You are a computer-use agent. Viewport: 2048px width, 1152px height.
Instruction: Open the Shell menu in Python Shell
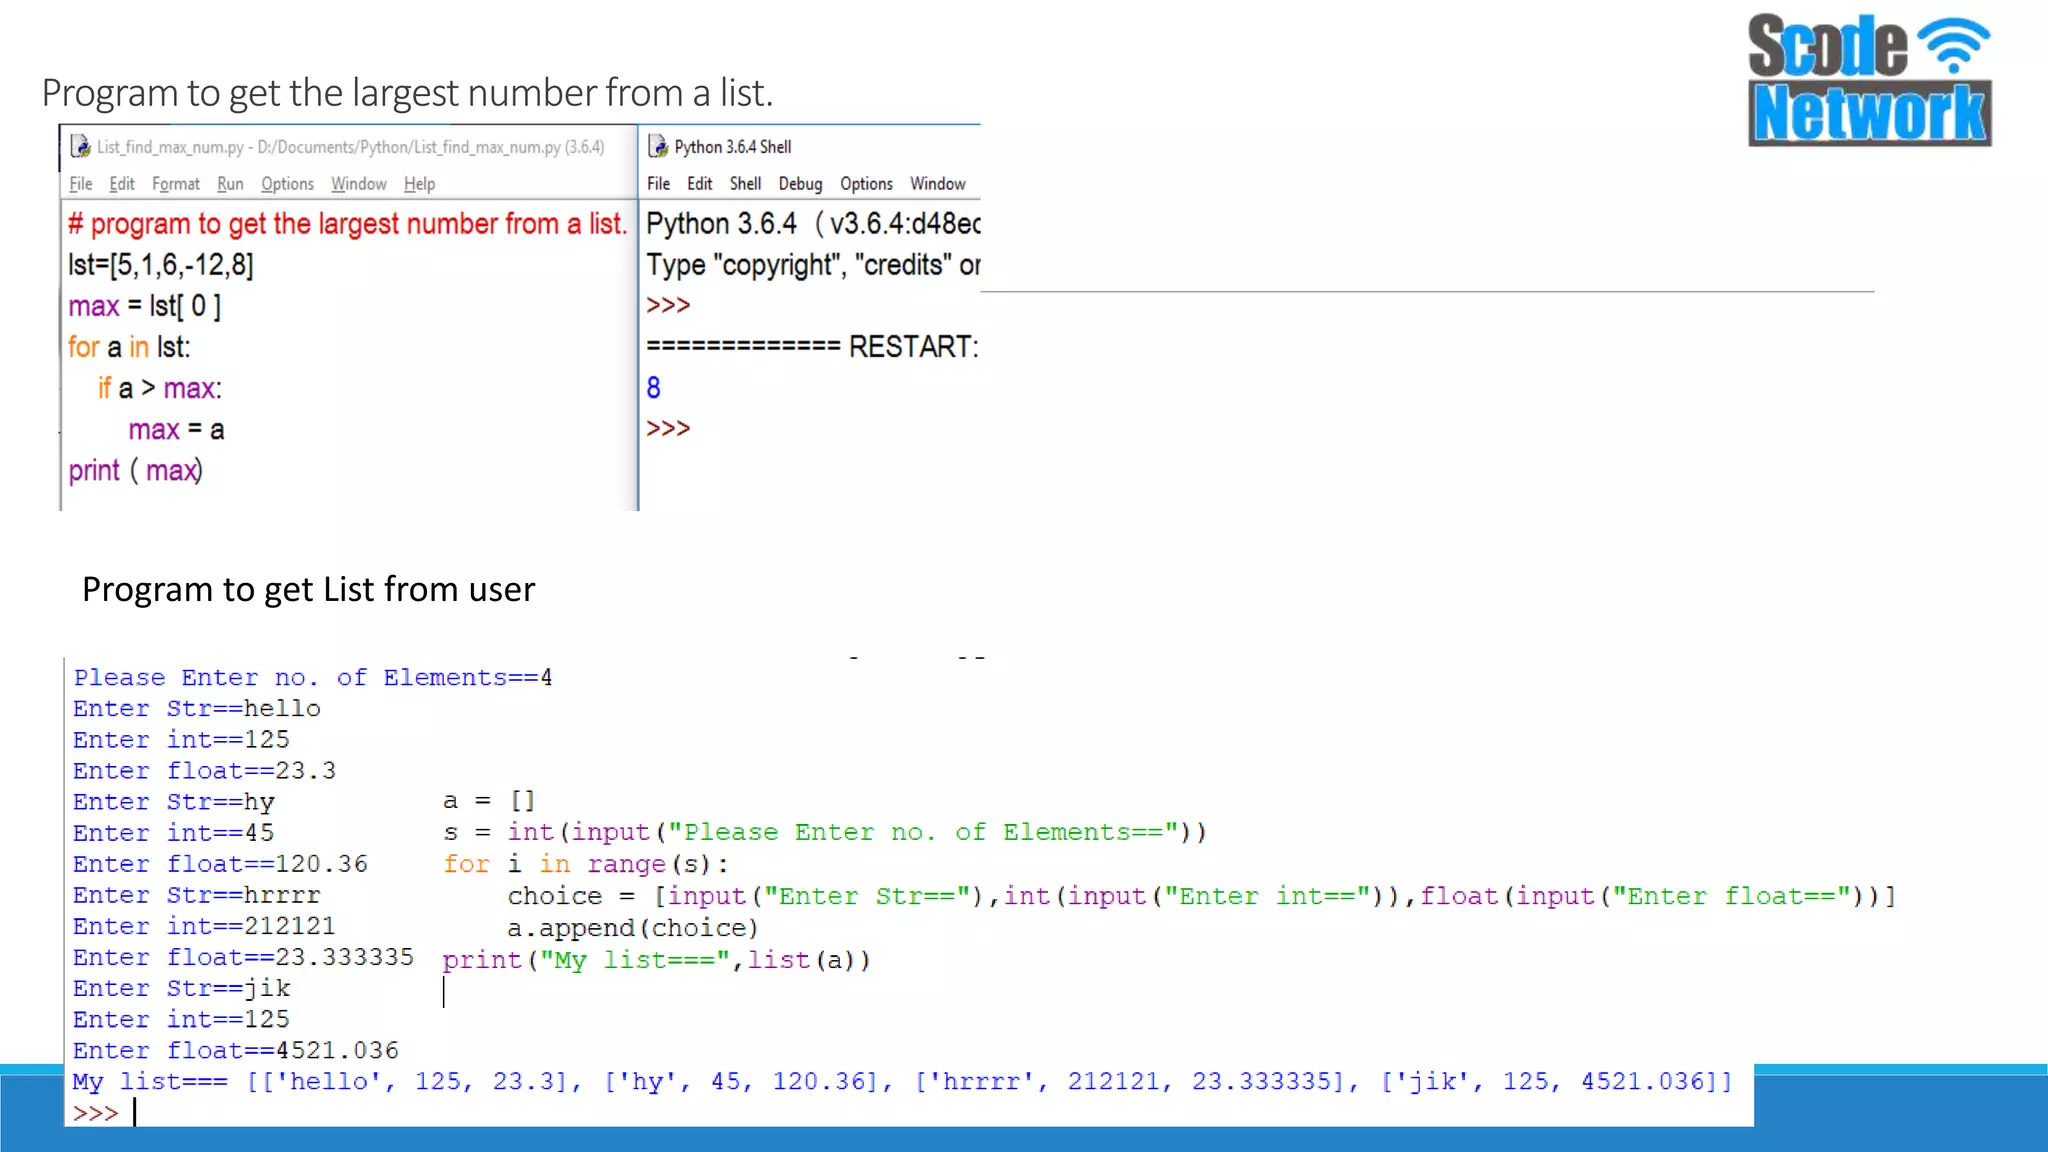pyautogui.click(x=745, y=184)
